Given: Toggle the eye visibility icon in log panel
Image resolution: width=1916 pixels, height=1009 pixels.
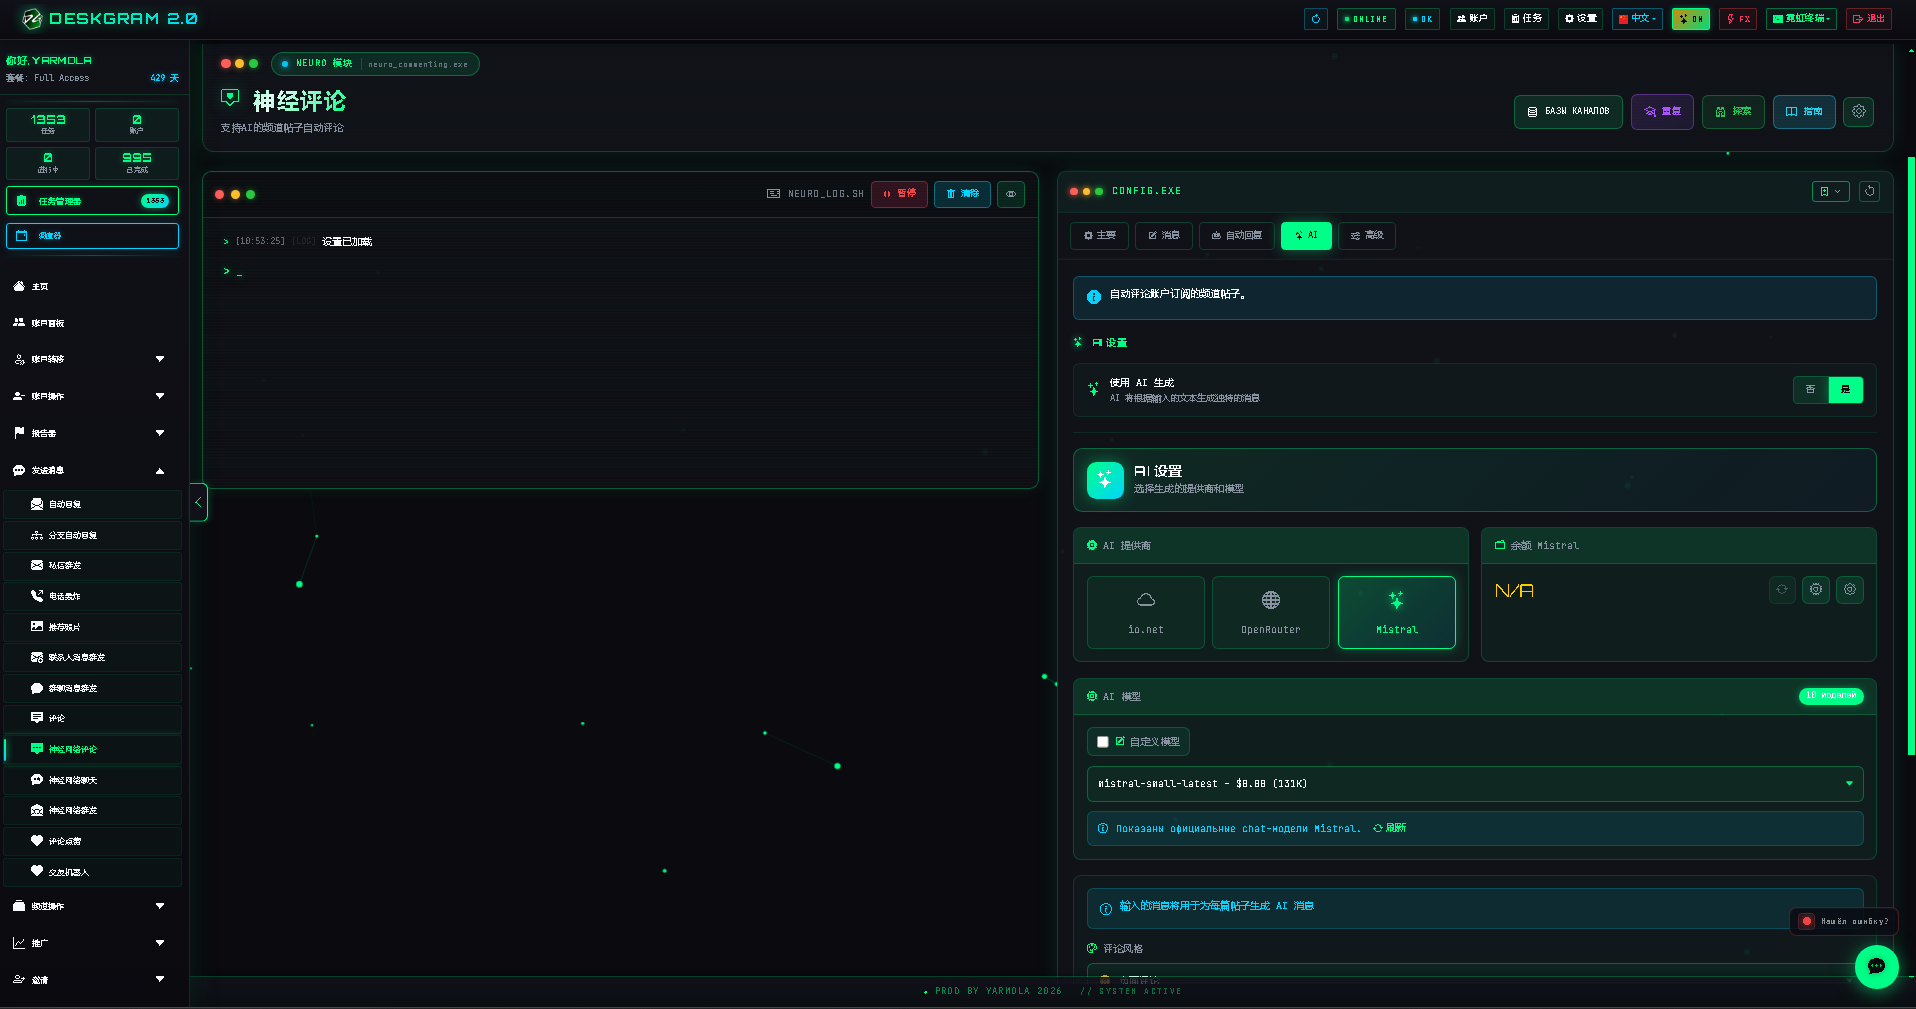Looking at the screenshot, I should [1011, 194].
